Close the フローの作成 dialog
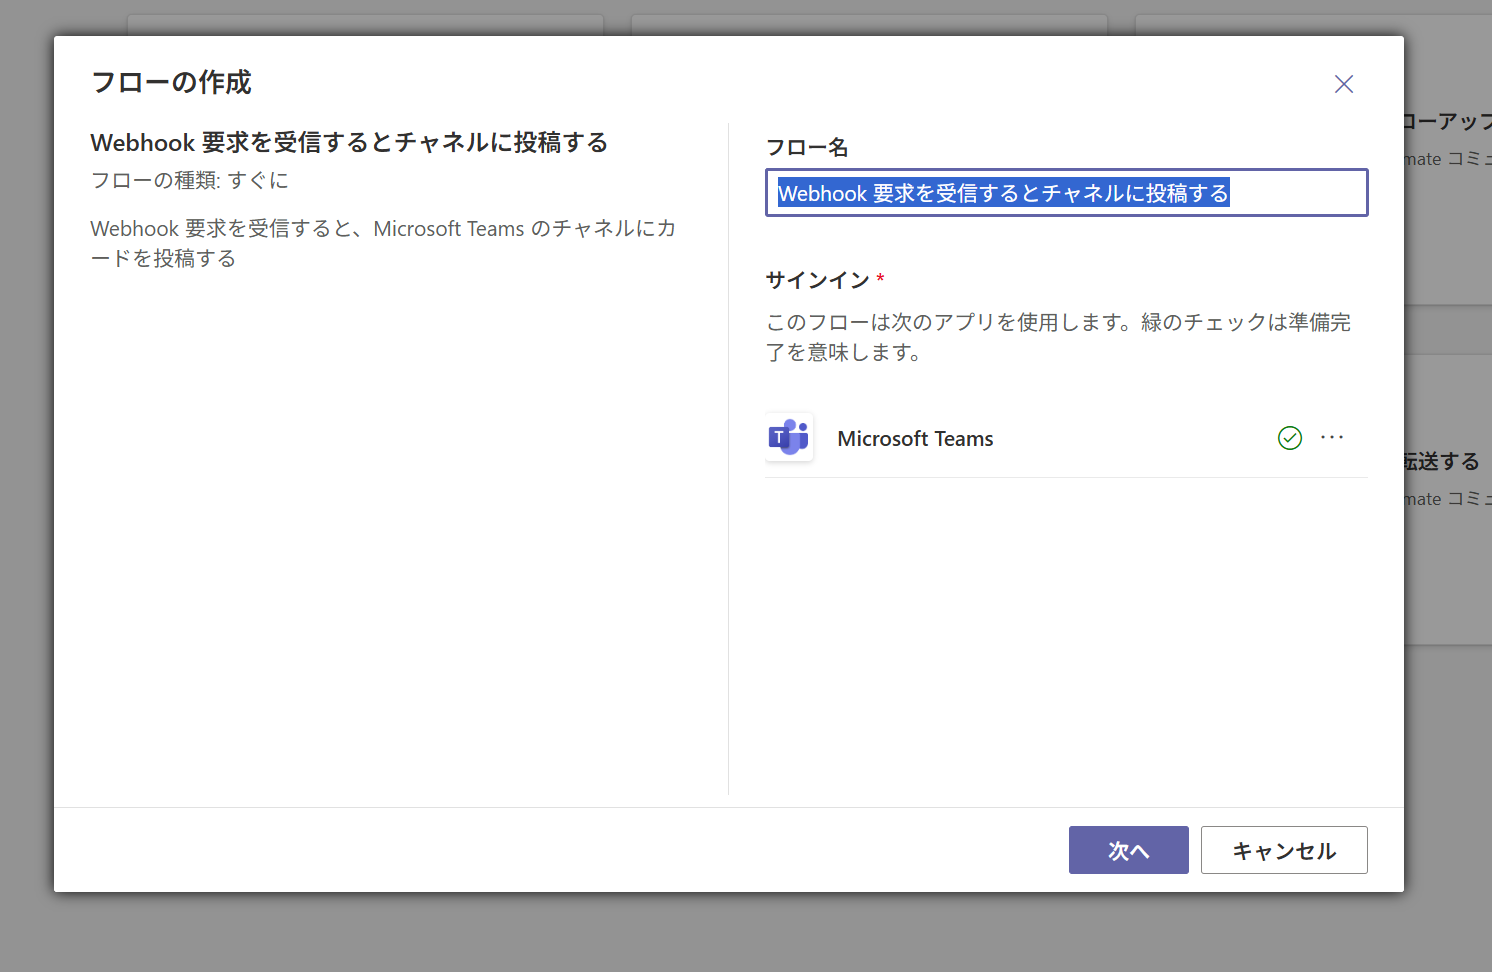This screenshot has width=1492, height=972. [x=1344, y=84]
